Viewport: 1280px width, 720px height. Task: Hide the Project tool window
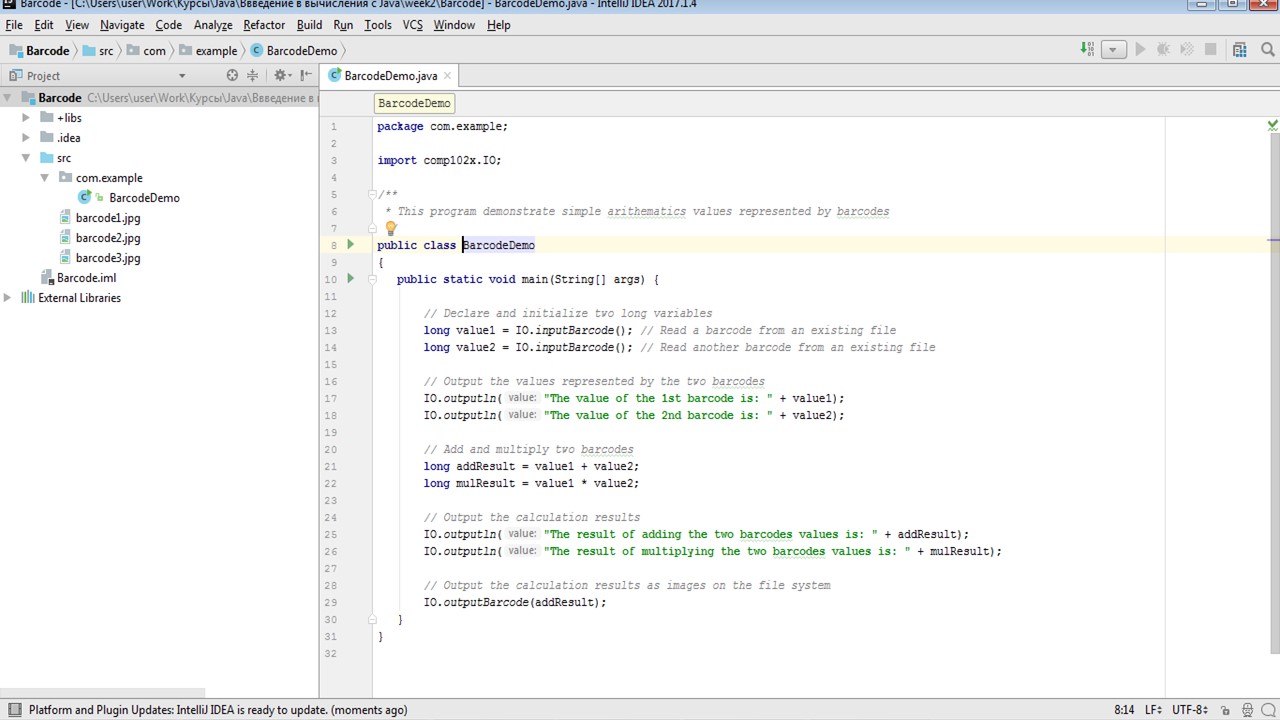304,76
